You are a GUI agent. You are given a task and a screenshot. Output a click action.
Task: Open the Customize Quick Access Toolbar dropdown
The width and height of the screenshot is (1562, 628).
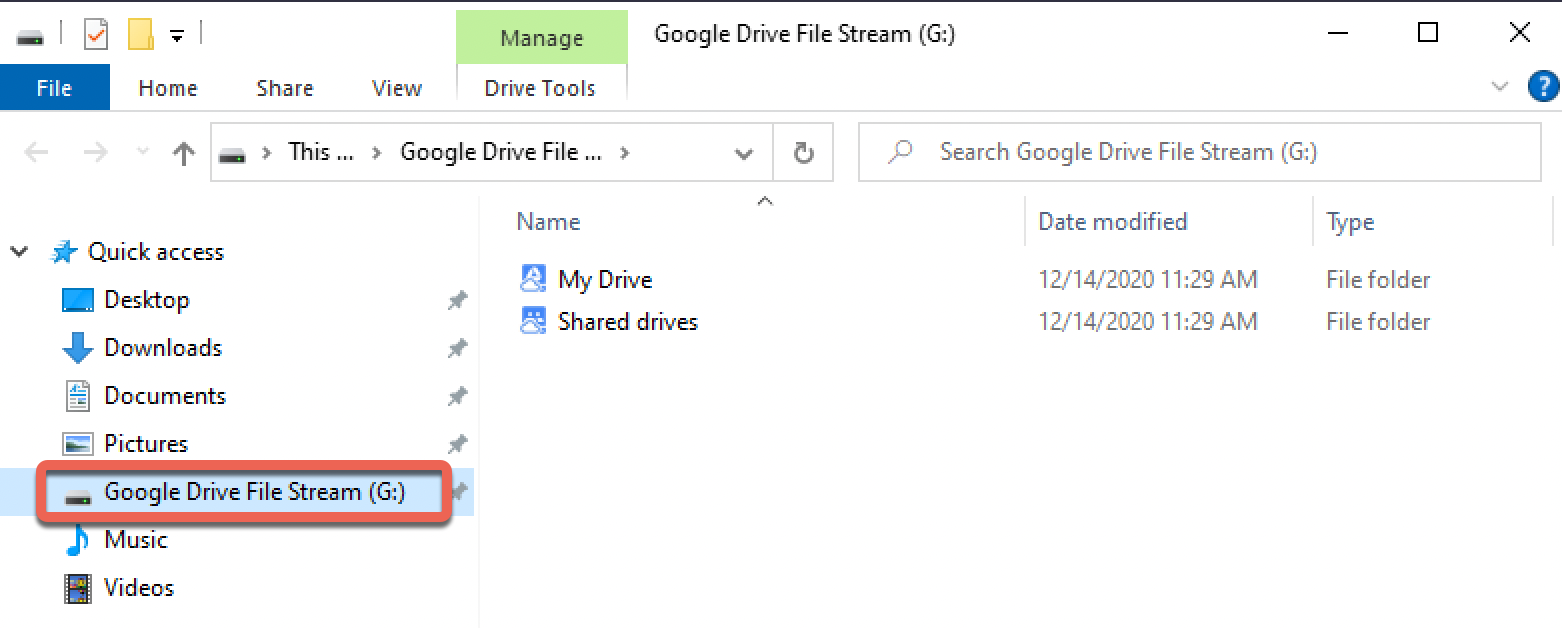pos(177,36)
